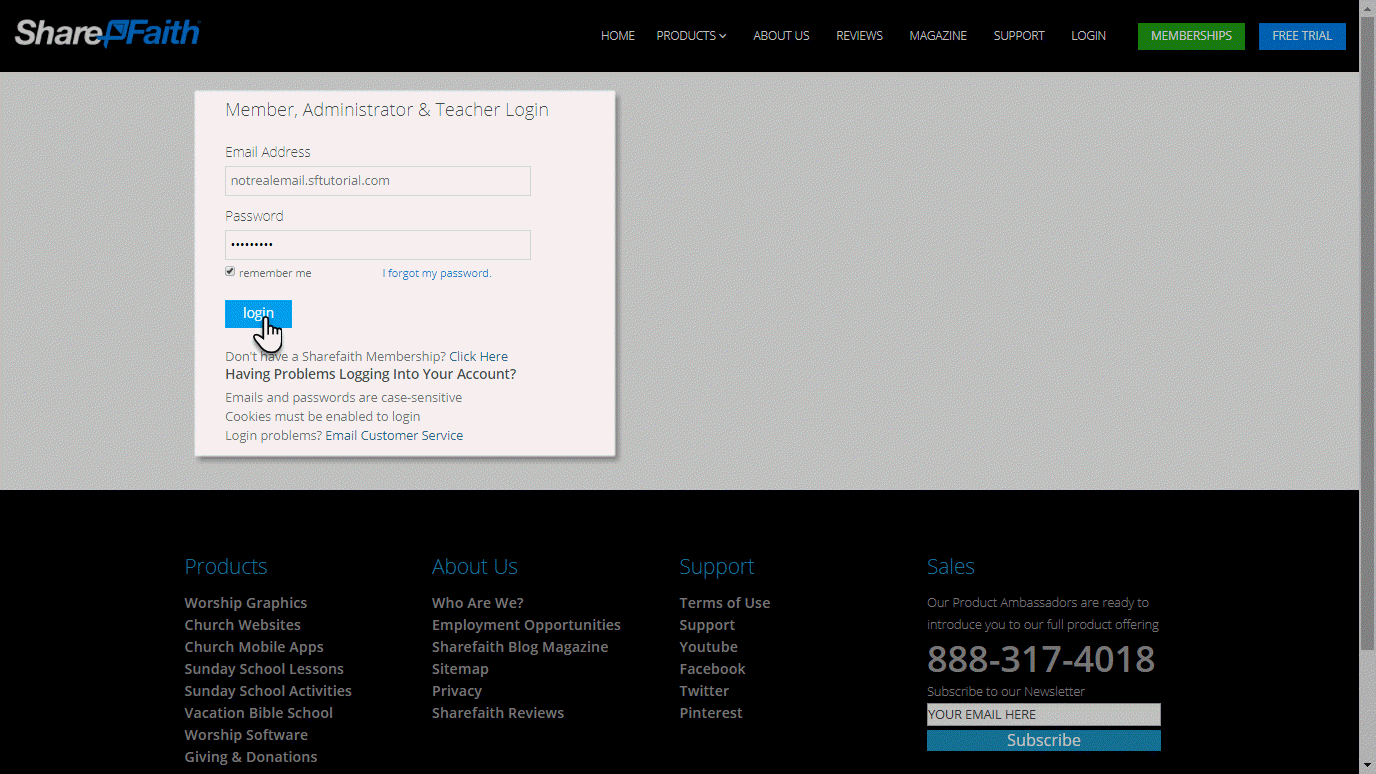Open the Sitemap footer link

click(460, 669)
